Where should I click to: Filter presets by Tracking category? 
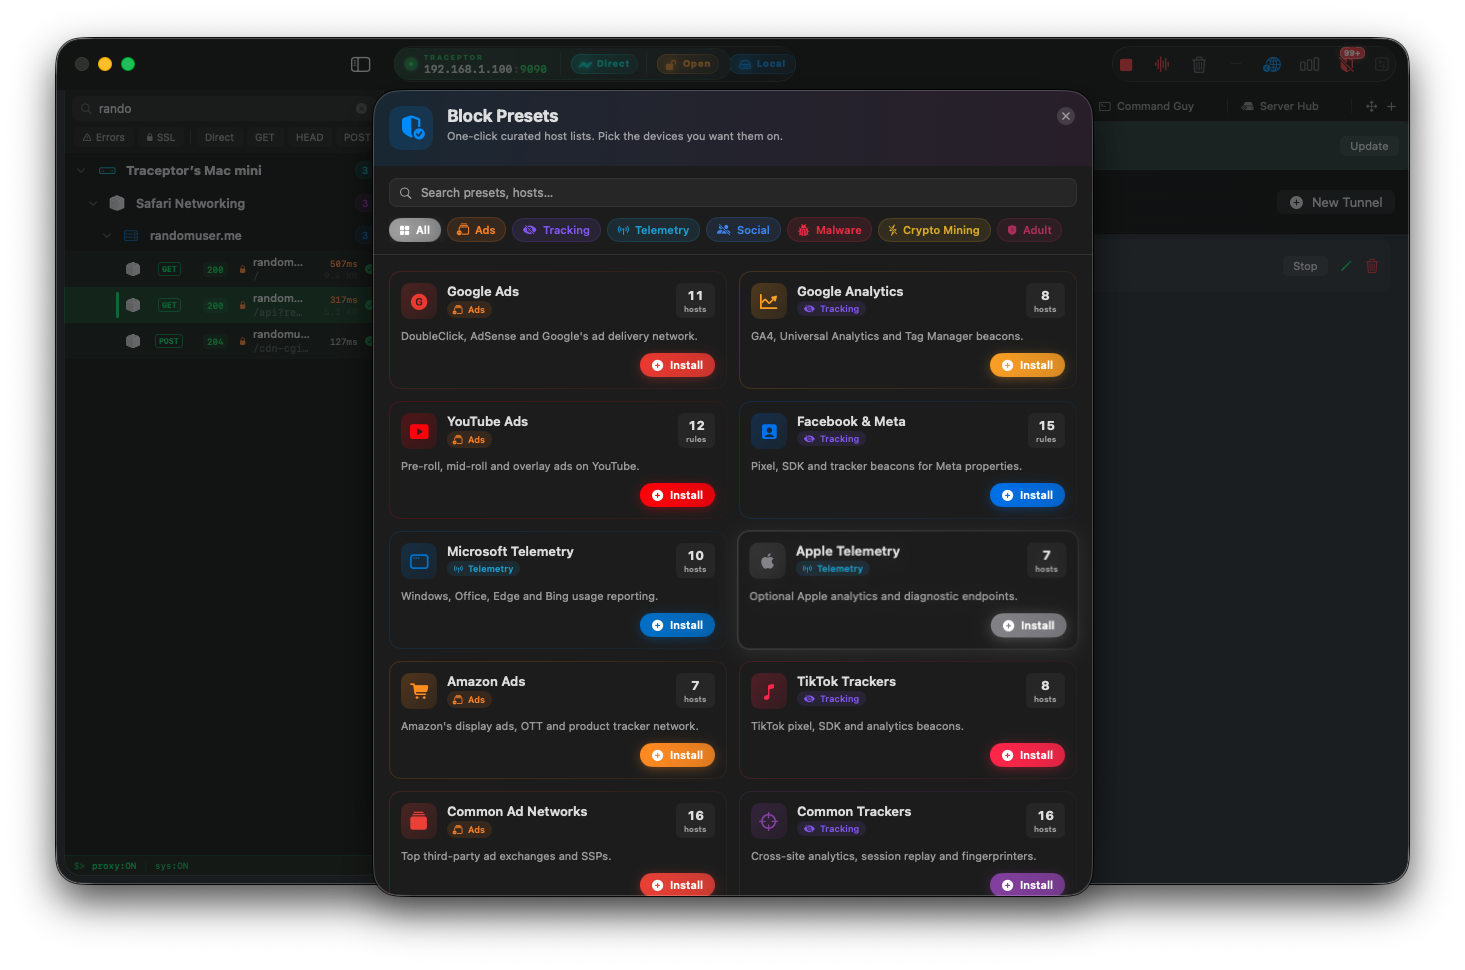[x=557, y=230]
